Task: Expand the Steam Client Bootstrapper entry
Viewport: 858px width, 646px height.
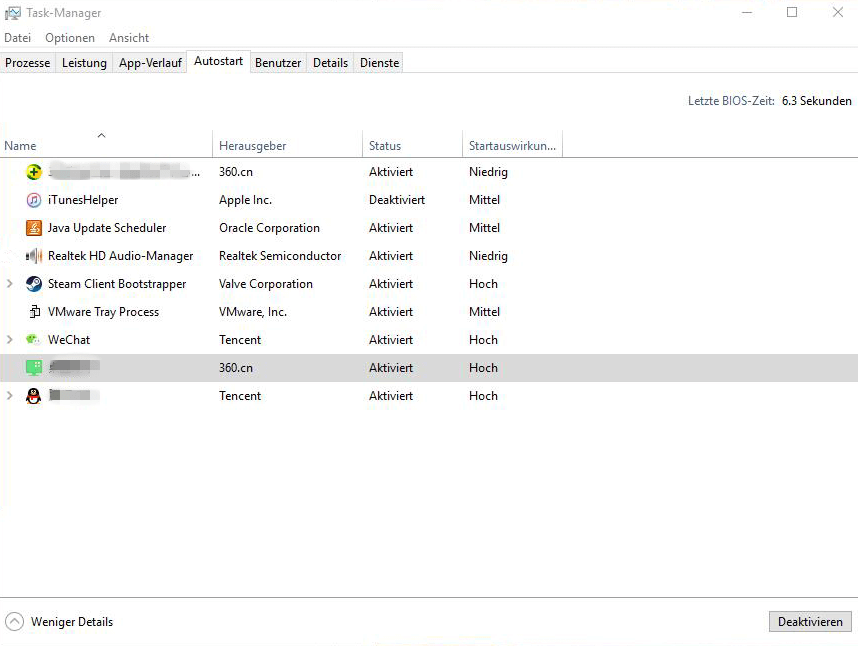Action: pyautogui.click(x=10, y=284)
